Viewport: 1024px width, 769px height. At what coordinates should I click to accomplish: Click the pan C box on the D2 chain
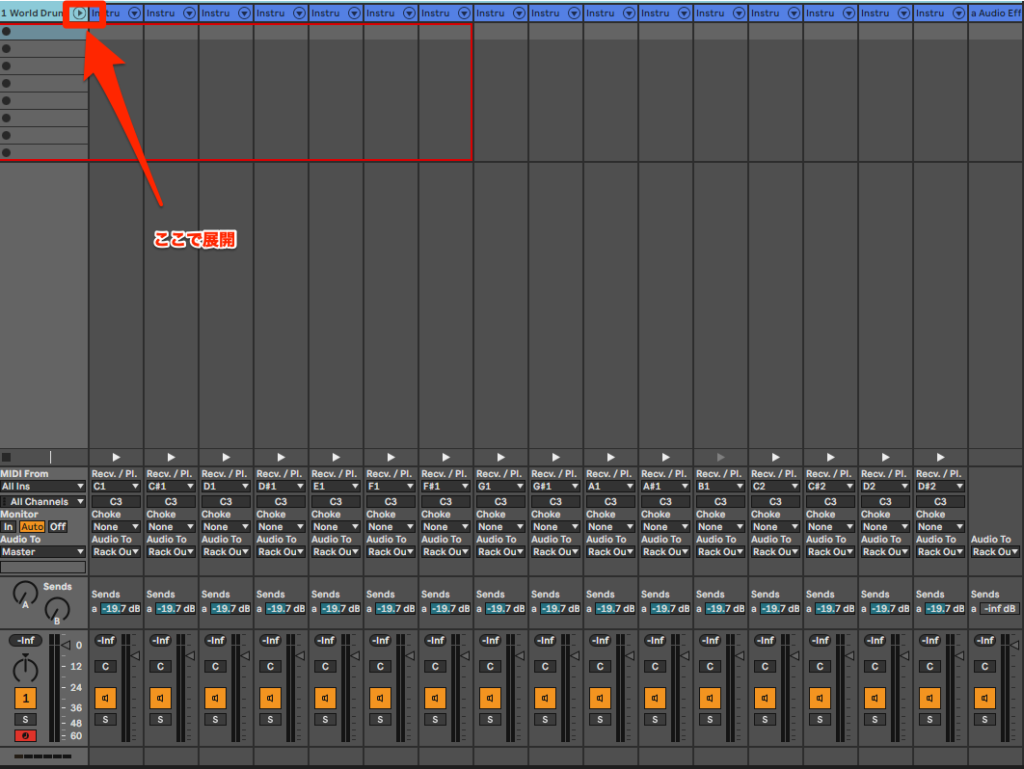(x=875, y=666)
